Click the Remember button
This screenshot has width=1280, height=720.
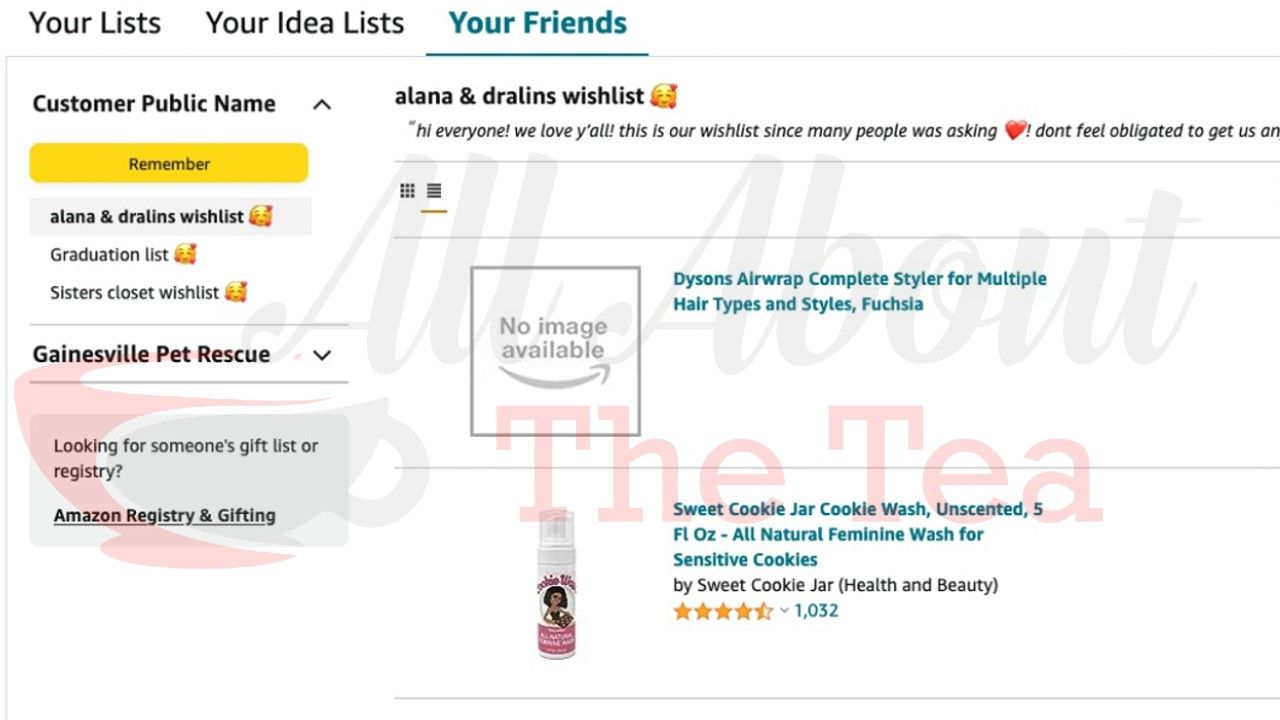168,163
